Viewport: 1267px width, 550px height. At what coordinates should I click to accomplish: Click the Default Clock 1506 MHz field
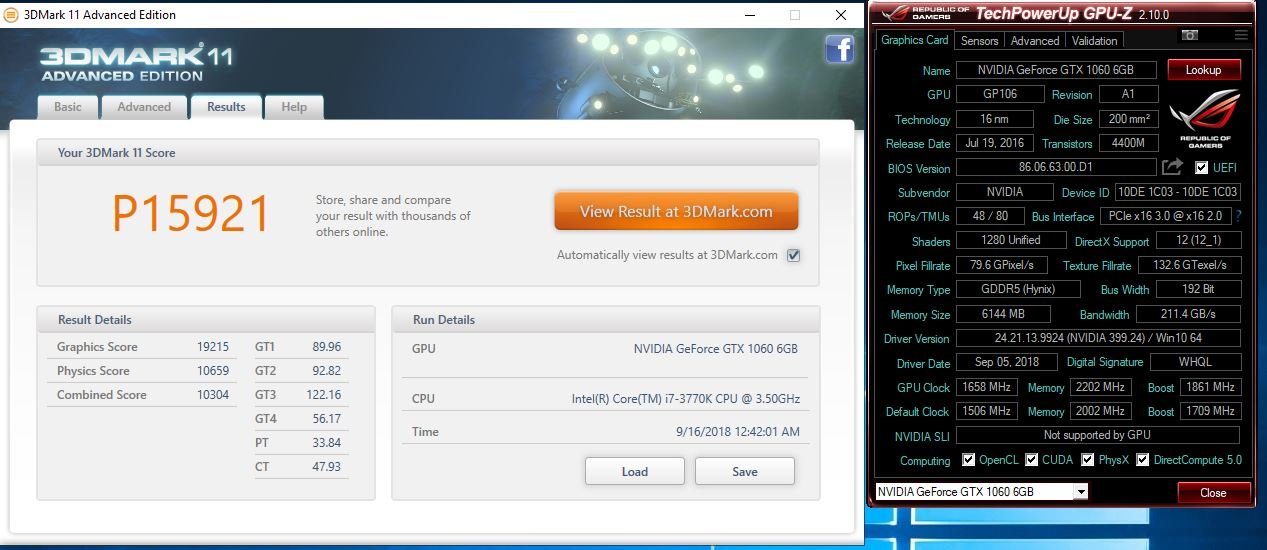(987, 411)
